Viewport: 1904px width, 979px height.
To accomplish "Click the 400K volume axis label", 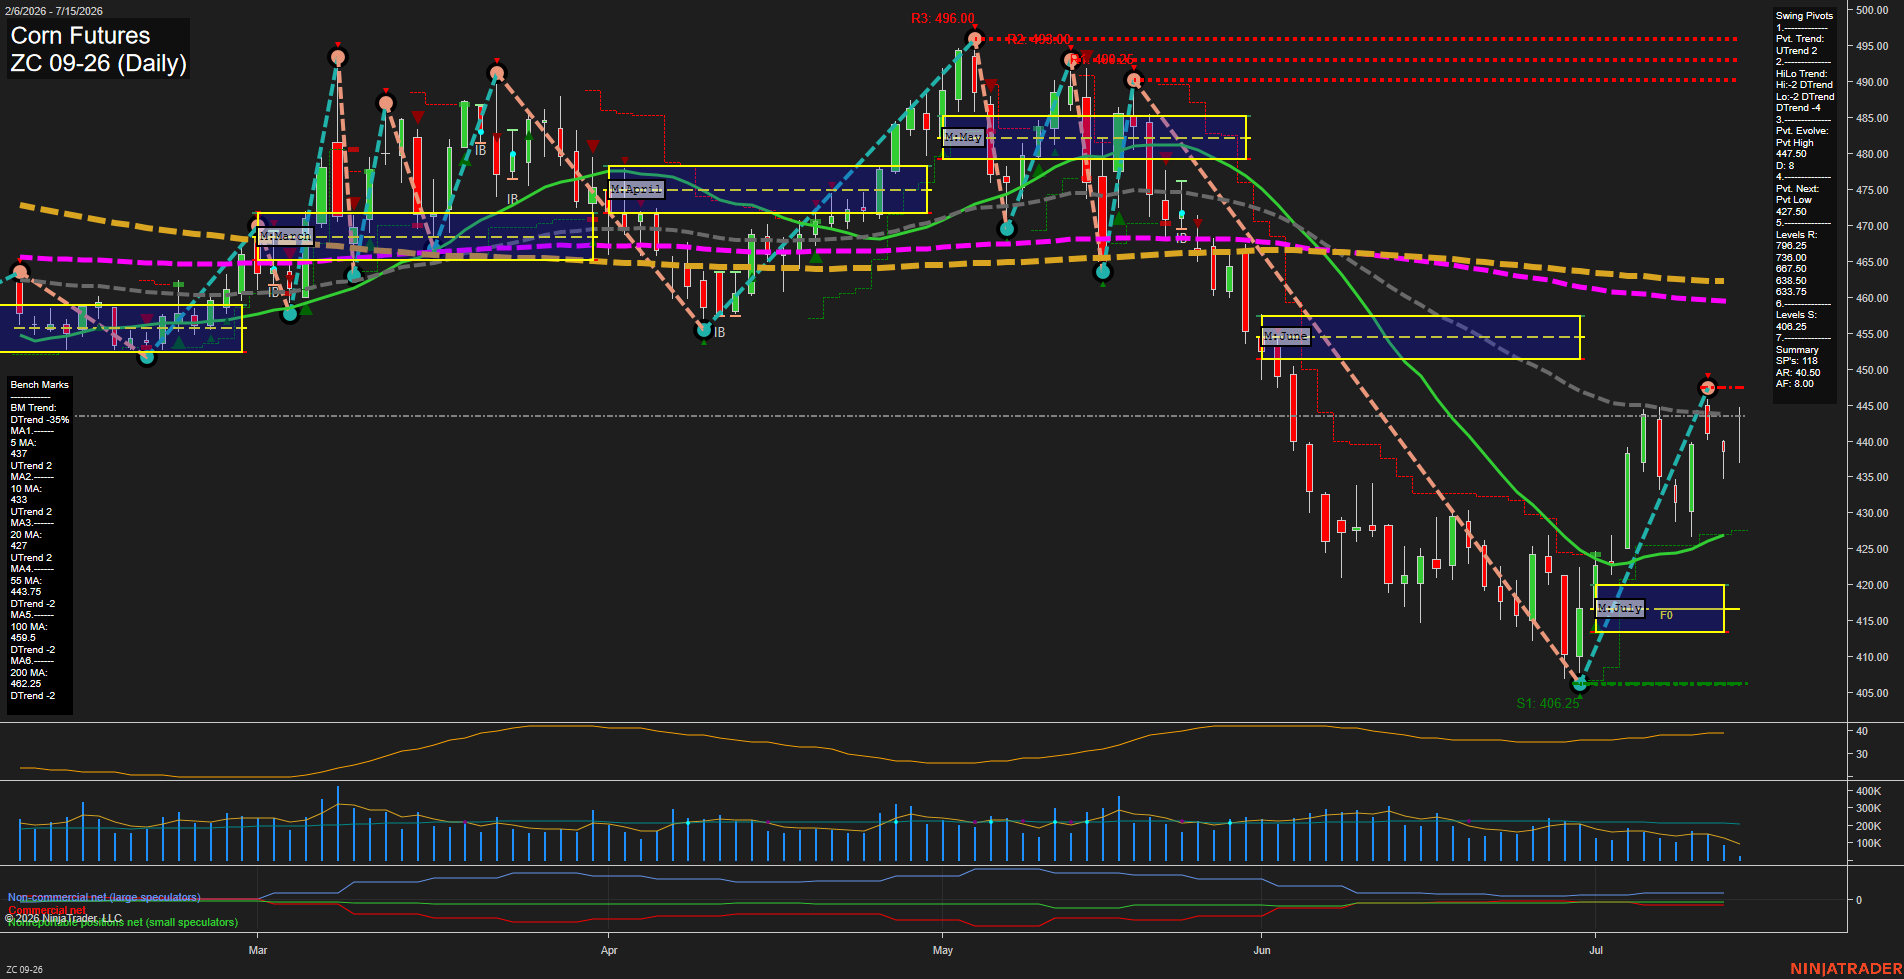I will click(x=1869, y=791).
